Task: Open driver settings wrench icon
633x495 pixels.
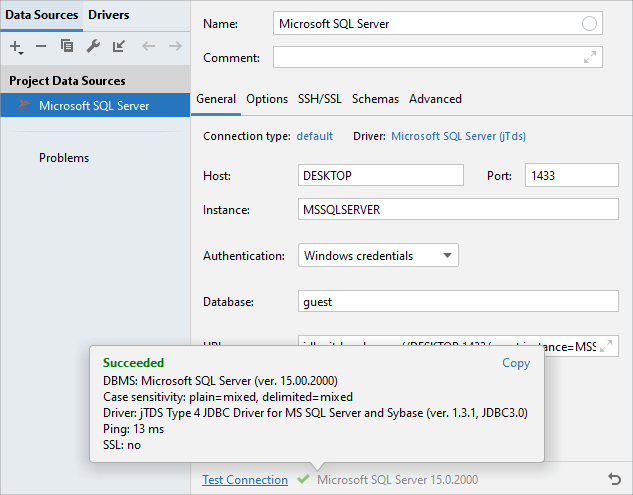Action: point(93,46)
